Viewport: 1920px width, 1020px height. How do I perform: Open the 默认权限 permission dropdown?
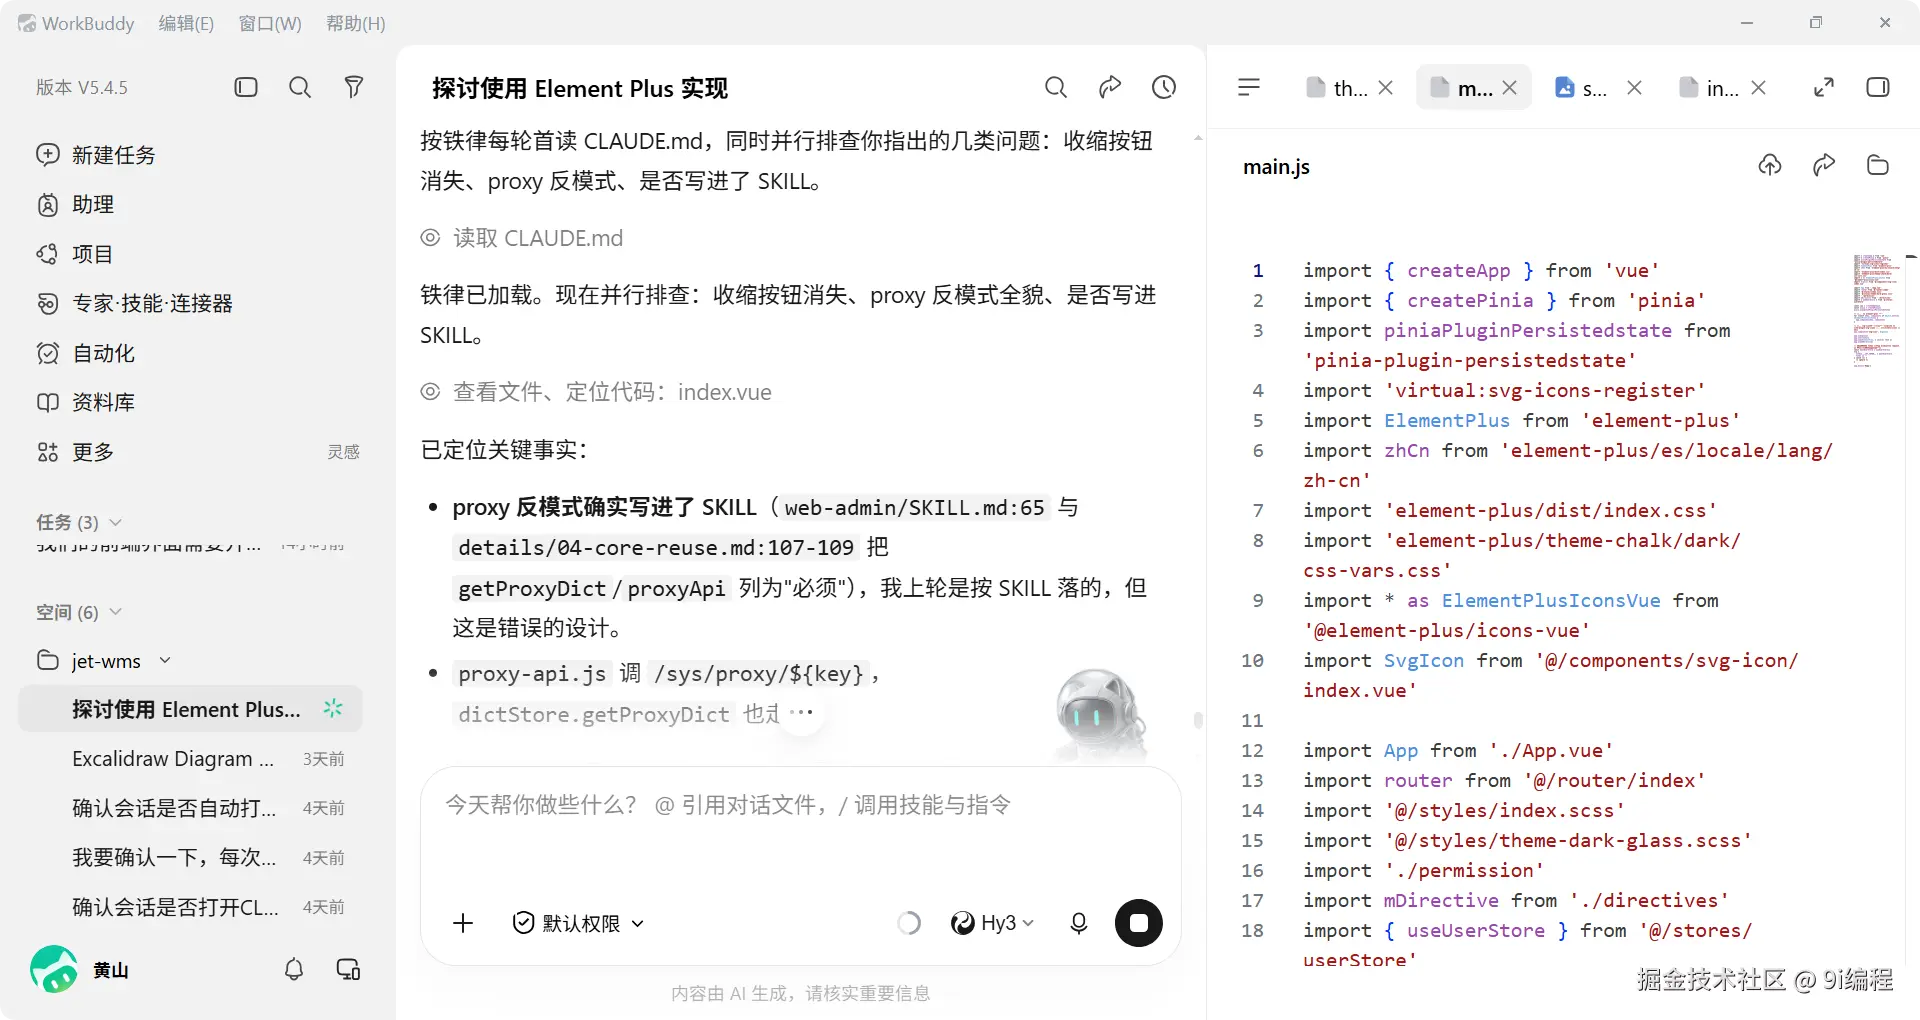[x=578, y=923]
